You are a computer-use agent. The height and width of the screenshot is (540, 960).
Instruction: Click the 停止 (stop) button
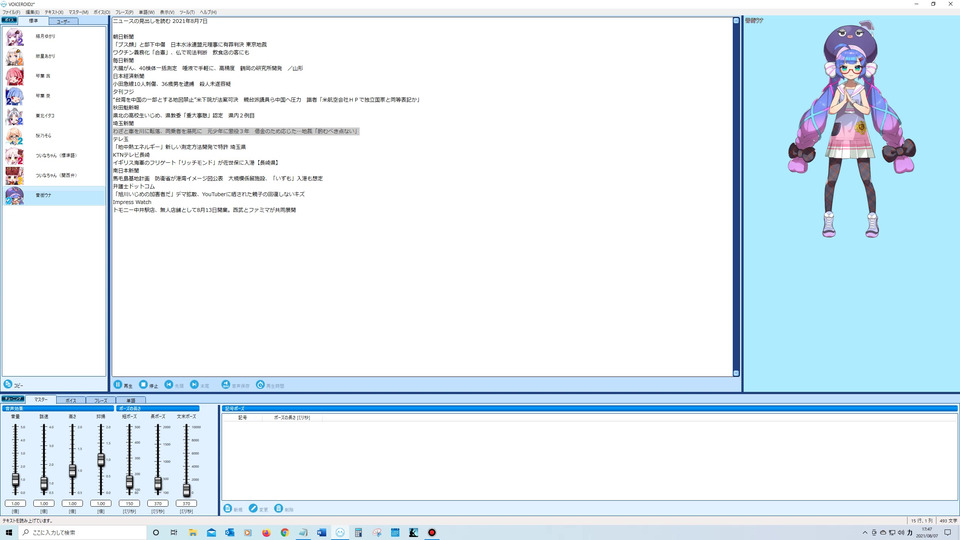click(148, 385)
